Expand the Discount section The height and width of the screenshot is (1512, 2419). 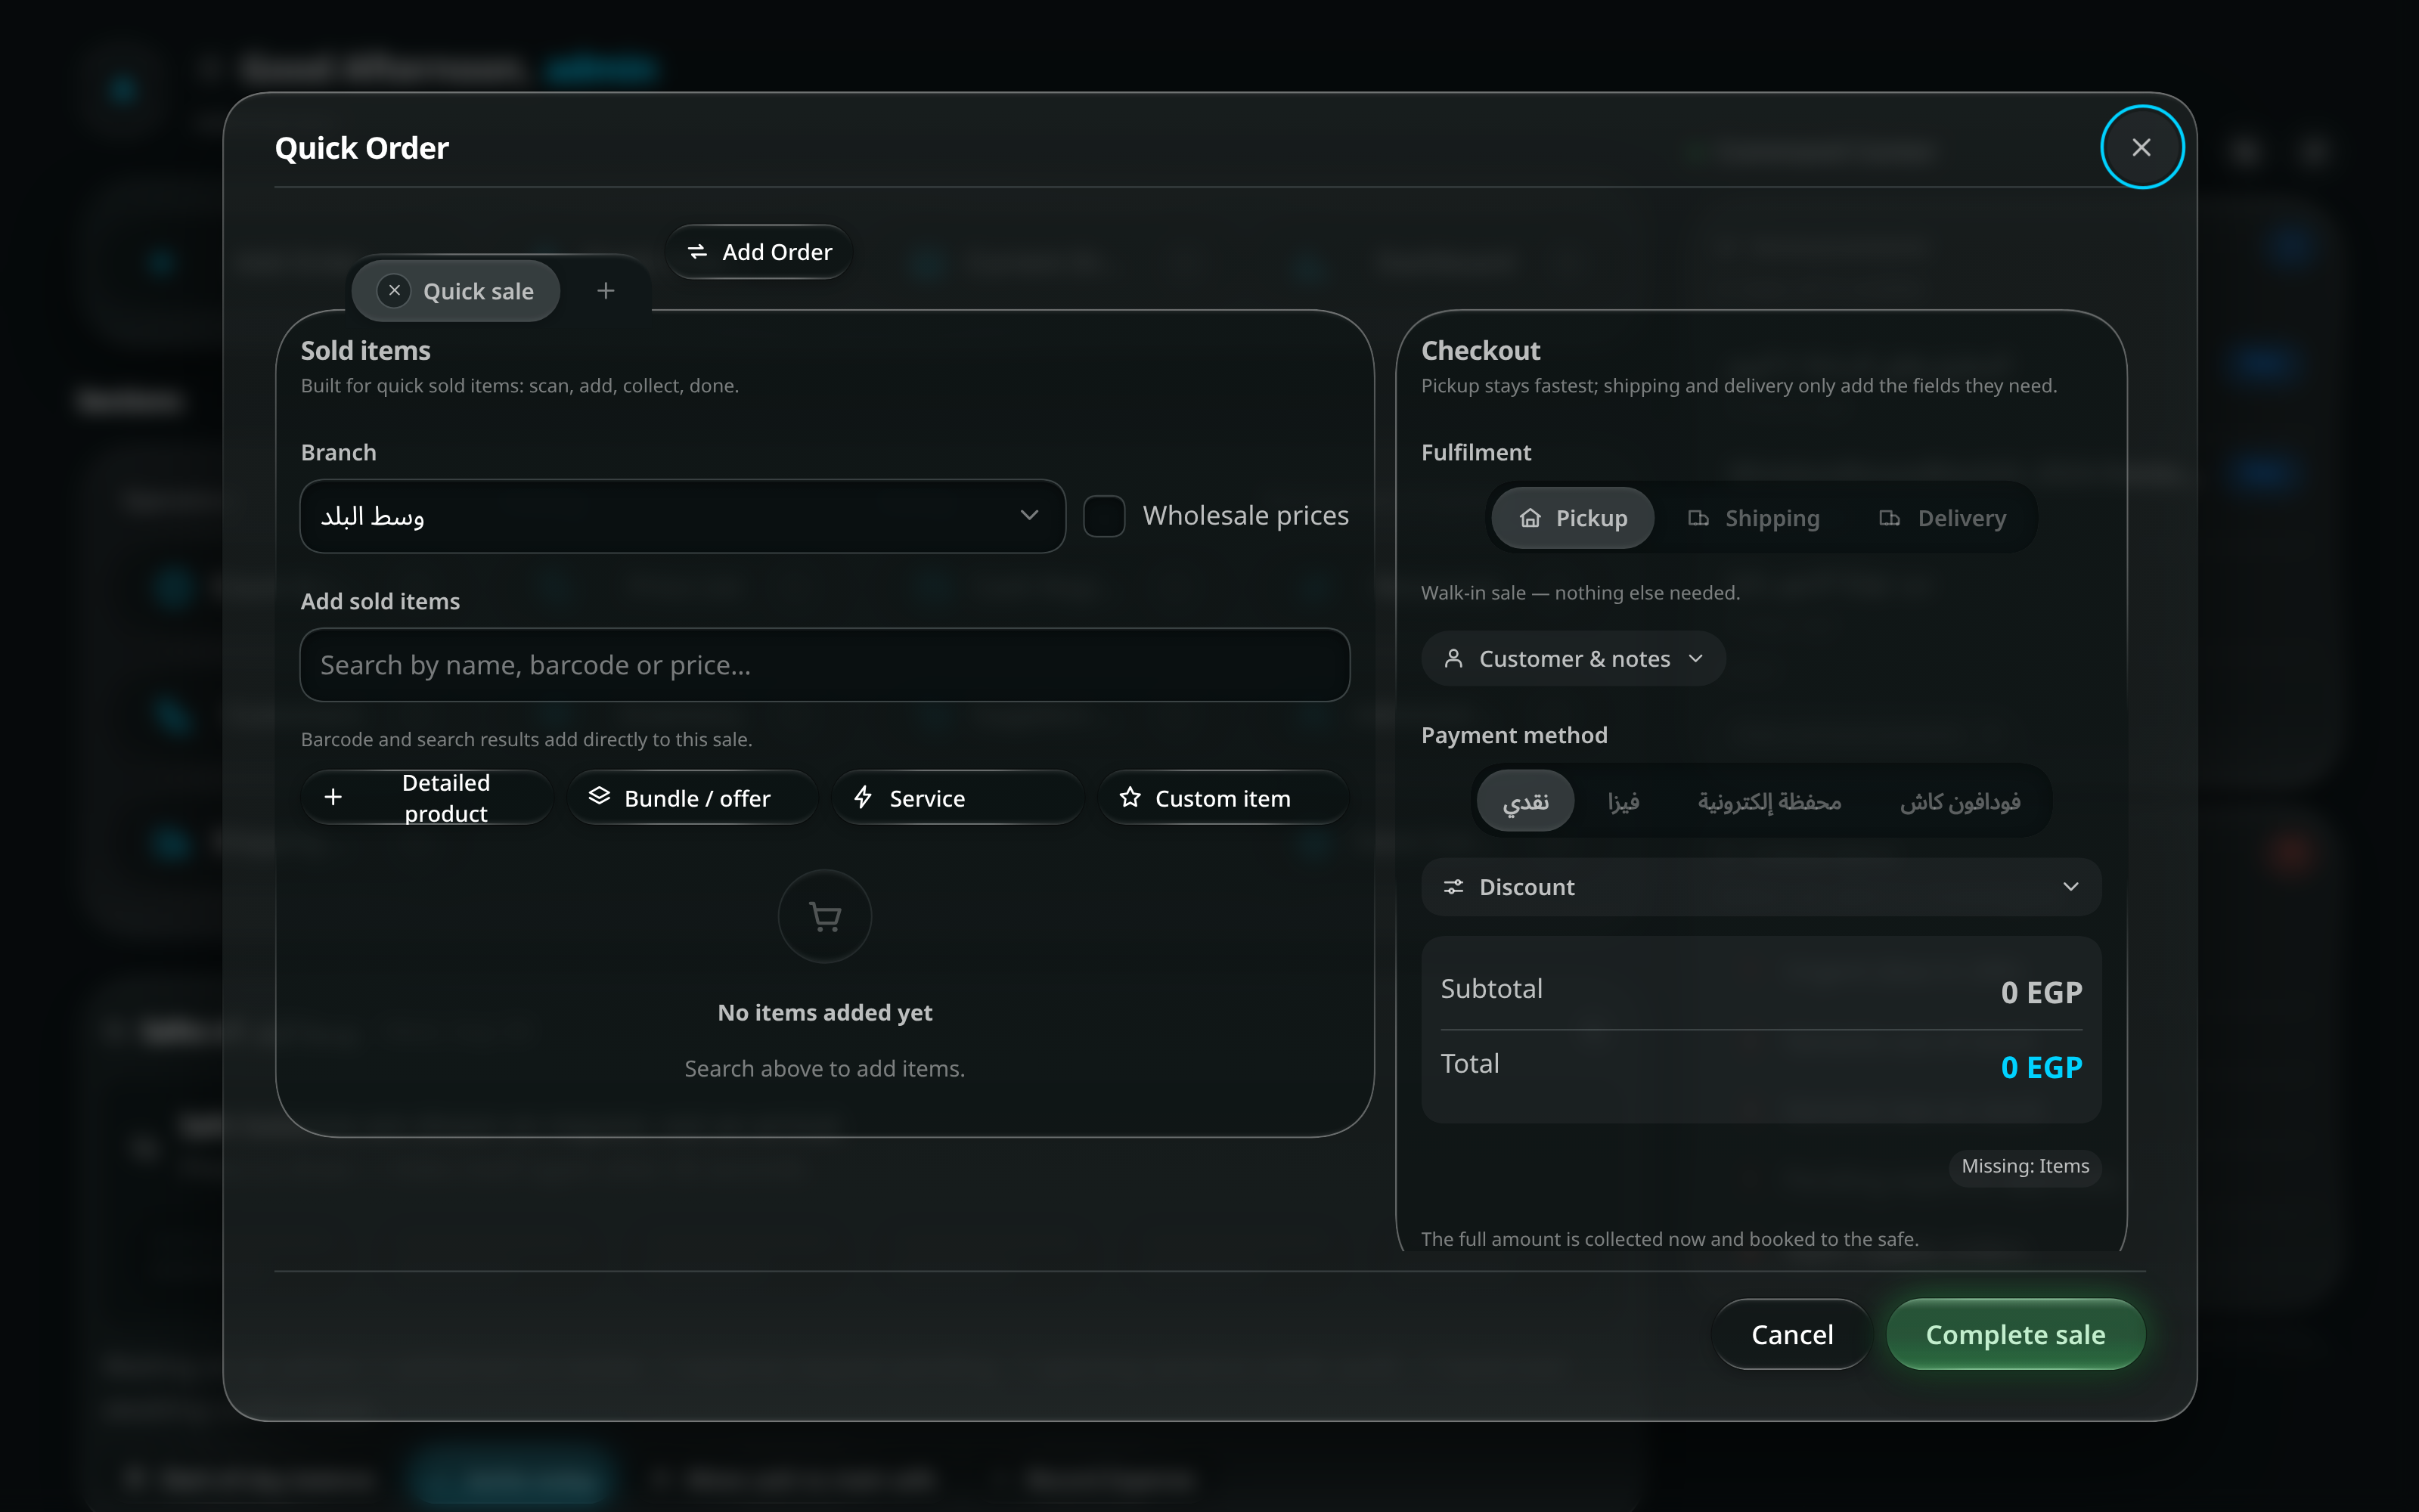[x=1761, y=887]
